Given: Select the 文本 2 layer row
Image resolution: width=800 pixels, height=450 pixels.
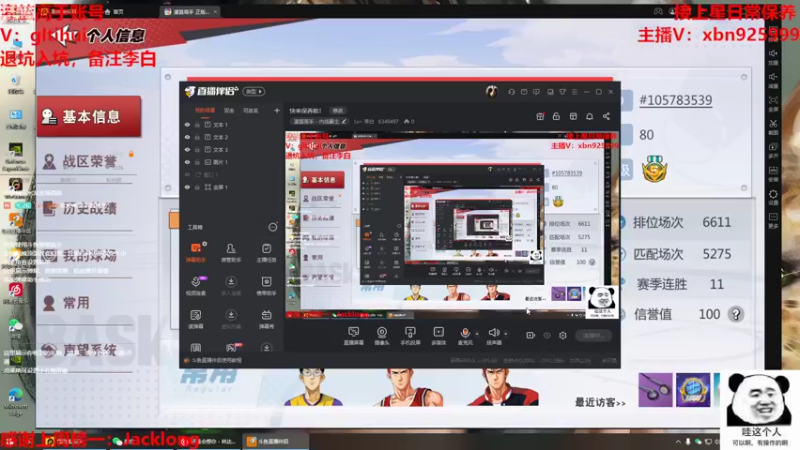Looking at the screenshot, I should tap(231, 137).
